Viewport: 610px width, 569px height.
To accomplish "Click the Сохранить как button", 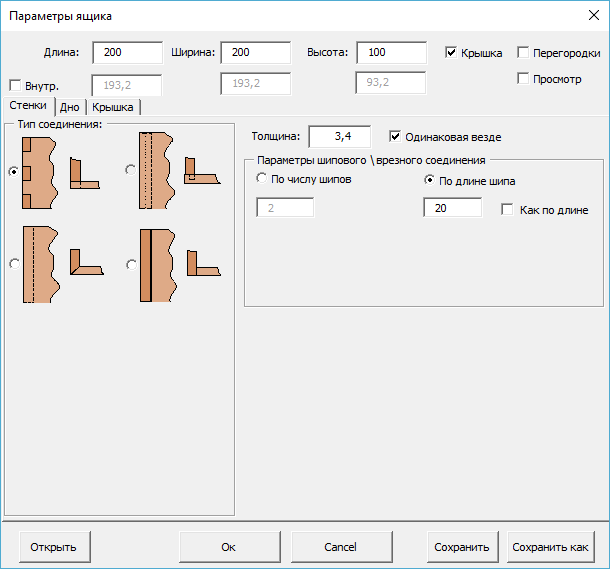I will 550,547.
